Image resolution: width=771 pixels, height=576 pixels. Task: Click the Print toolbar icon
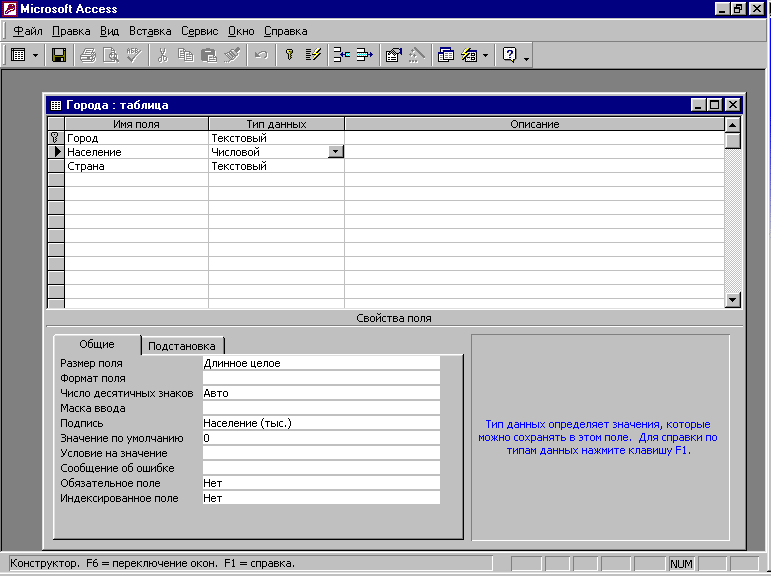click(x=88, y=55)
